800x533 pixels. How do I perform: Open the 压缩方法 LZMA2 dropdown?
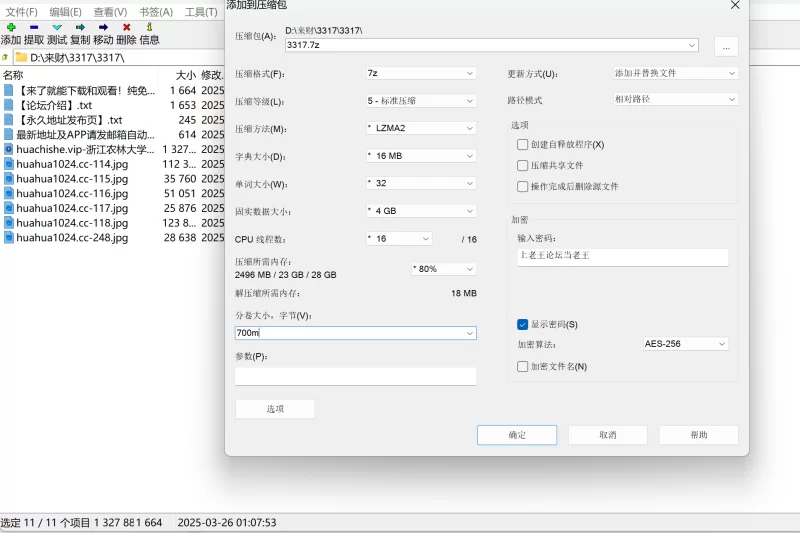(421, 129)
